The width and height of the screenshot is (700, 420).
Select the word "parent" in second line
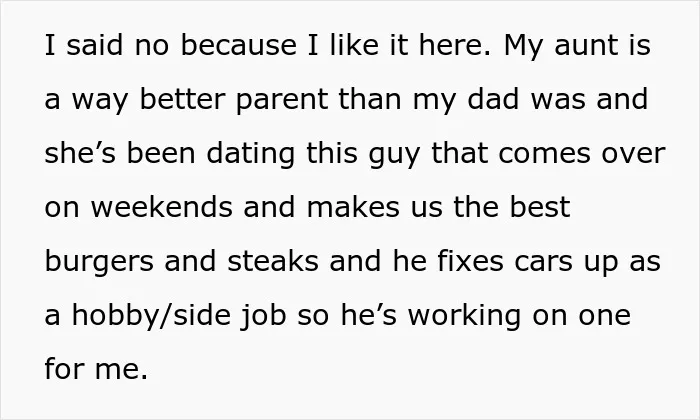click(282, 100)
